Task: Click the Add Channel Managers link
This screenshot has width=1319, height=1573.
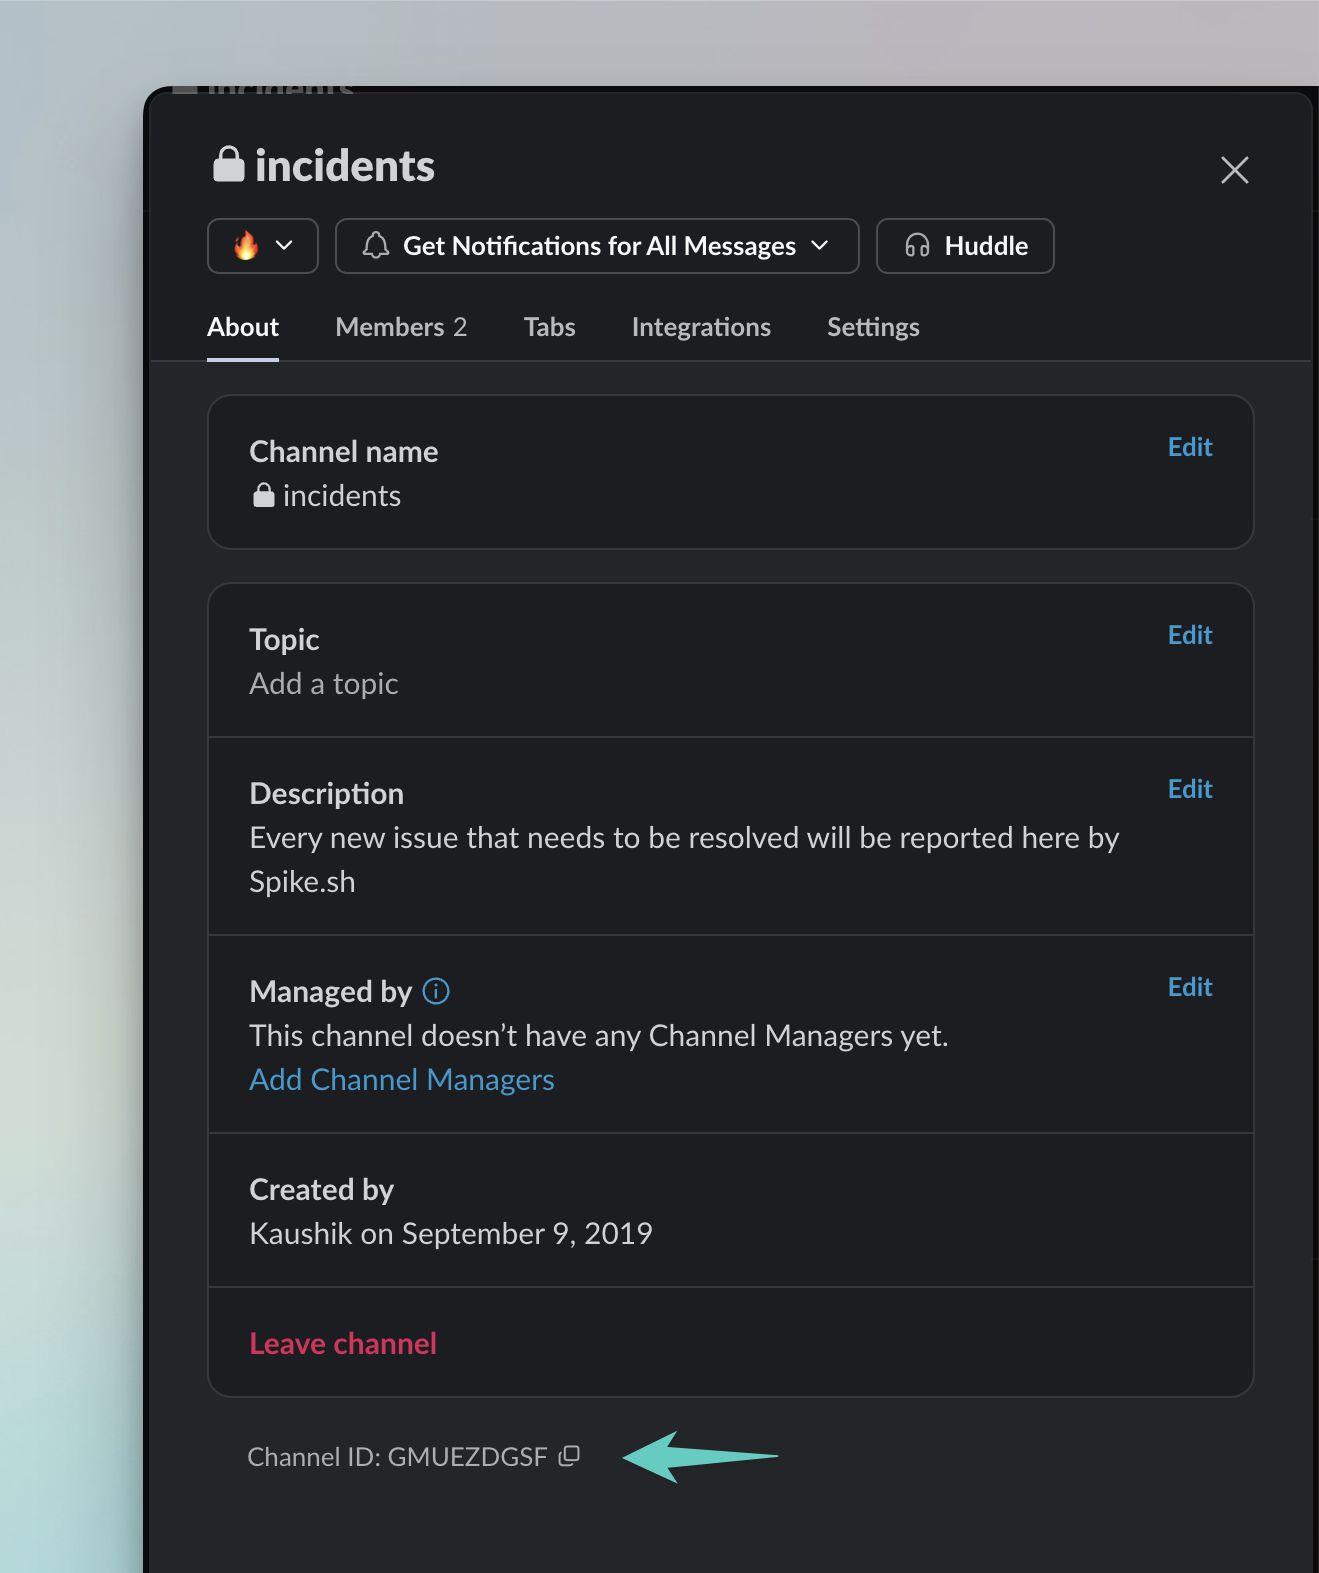Action: [x=402, y=1080]
